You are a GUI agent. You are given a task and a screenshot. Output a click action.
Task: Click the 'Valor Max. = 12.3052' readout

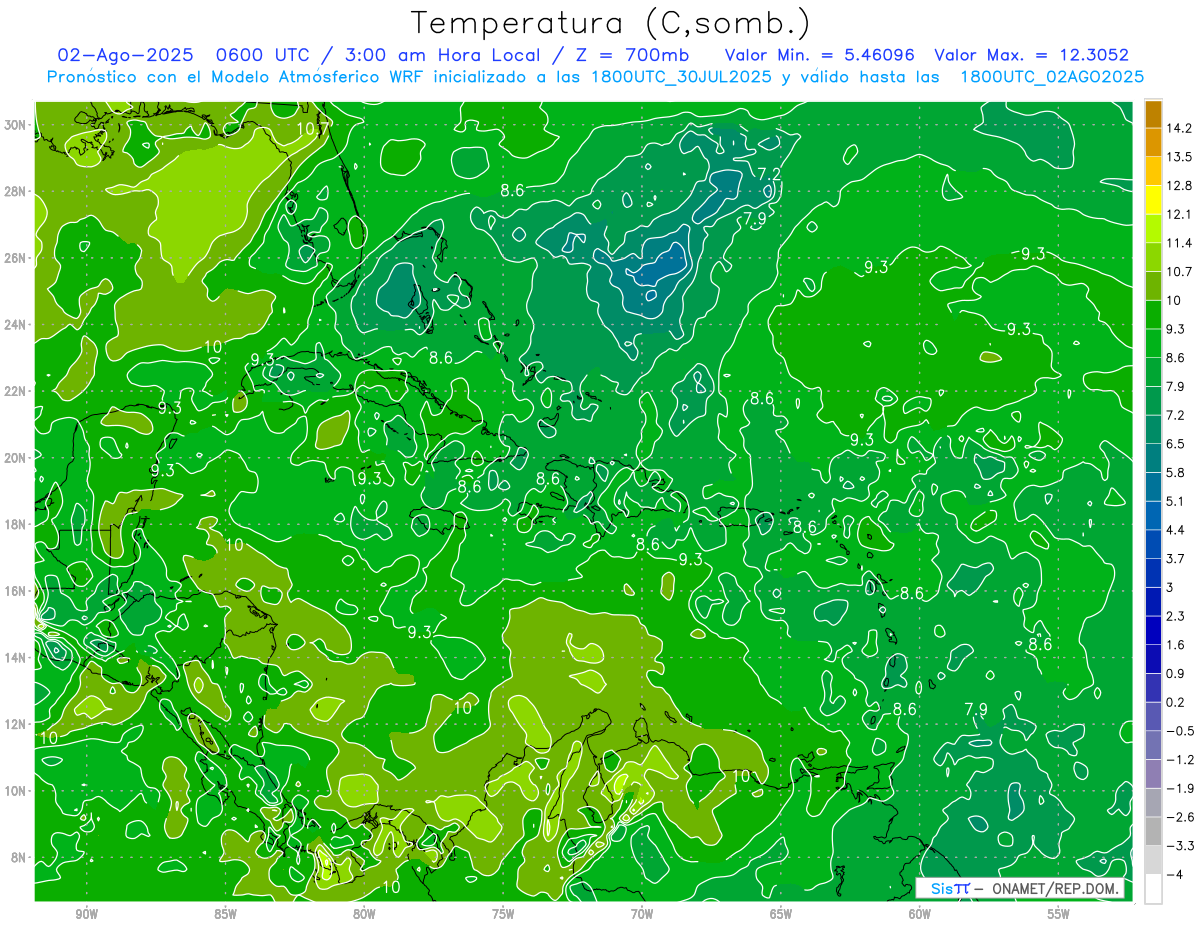coord(1030,55)
